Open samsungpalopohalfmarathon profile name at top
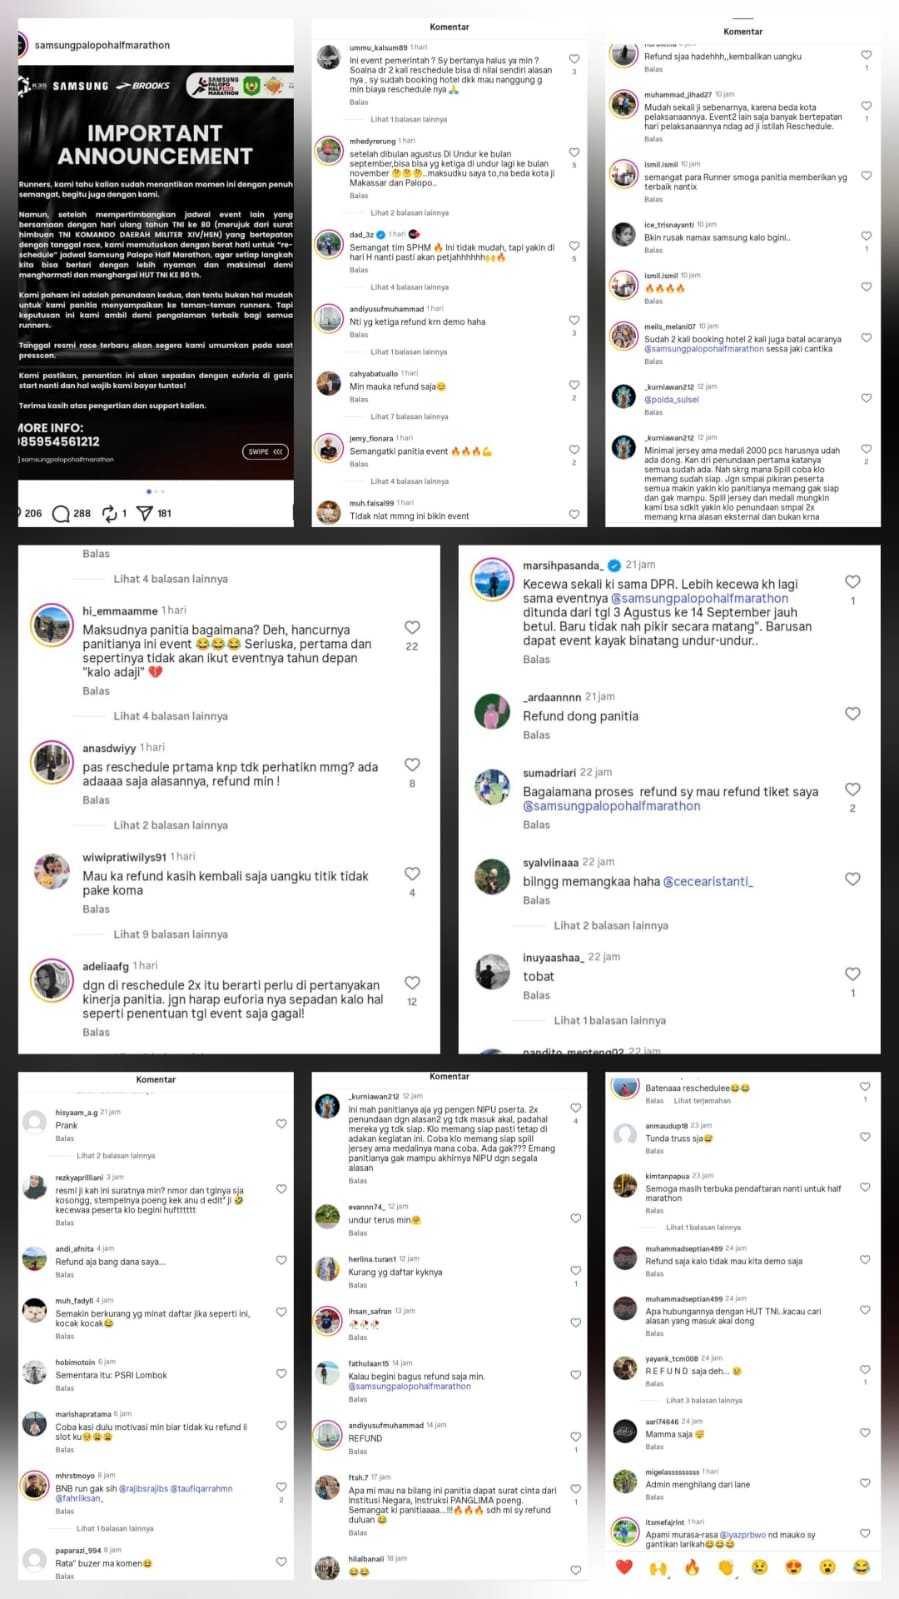Image resolution: width=899 pixels, height=1599 pixels. [x=102, y=45]
